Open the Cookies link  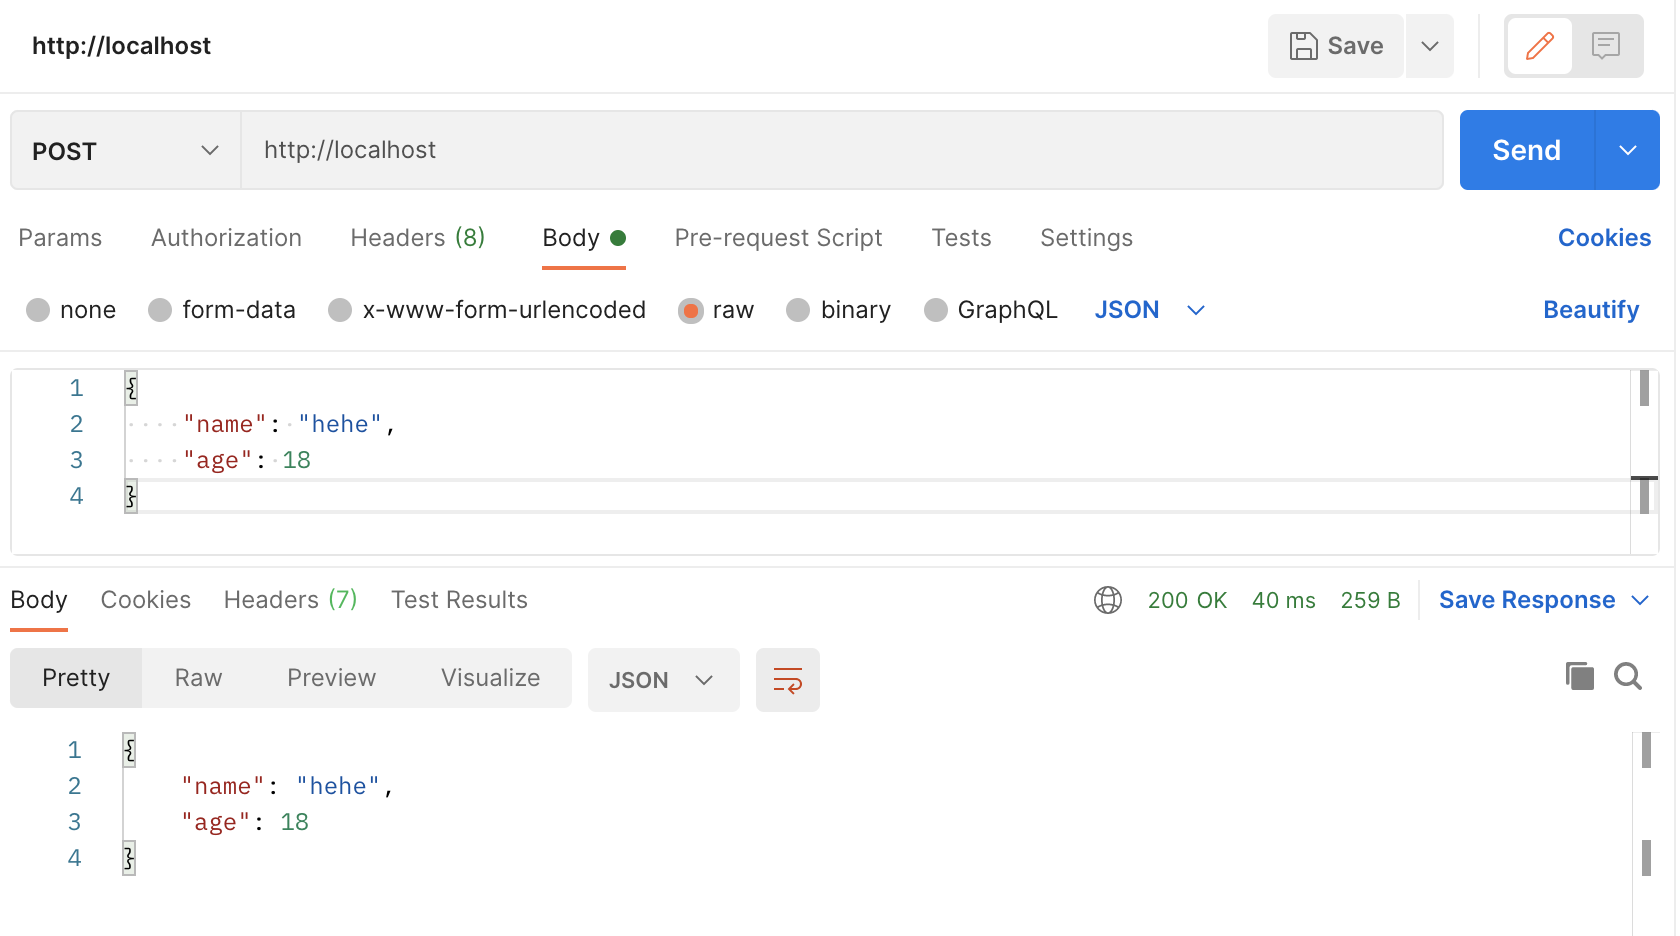point(1604,238)
